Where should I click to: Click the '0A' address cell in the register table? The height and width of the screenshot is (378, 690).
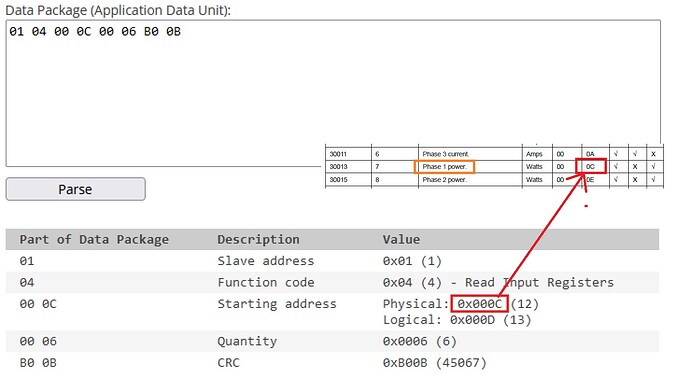(x=590, y=154)
